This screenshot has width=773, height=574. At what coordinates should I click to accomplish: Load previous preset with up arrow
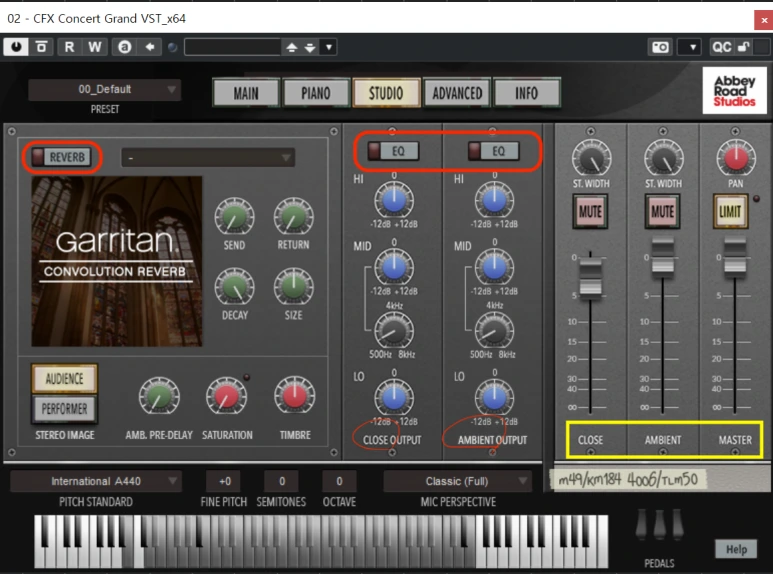point(291,47)
